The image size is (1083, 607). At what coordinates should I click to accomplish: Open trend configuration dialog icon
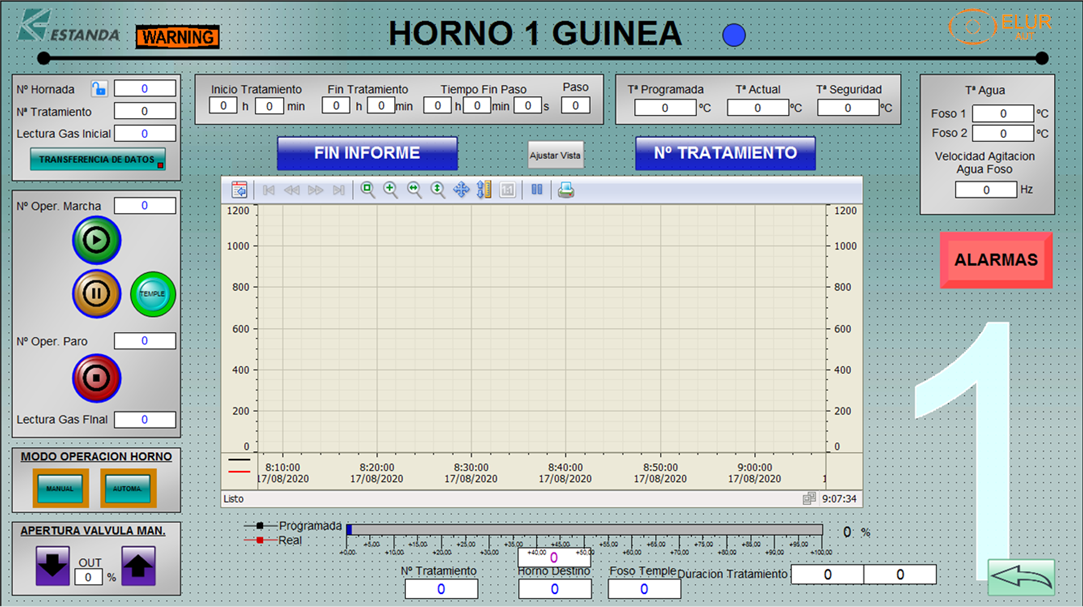point(239,190)
